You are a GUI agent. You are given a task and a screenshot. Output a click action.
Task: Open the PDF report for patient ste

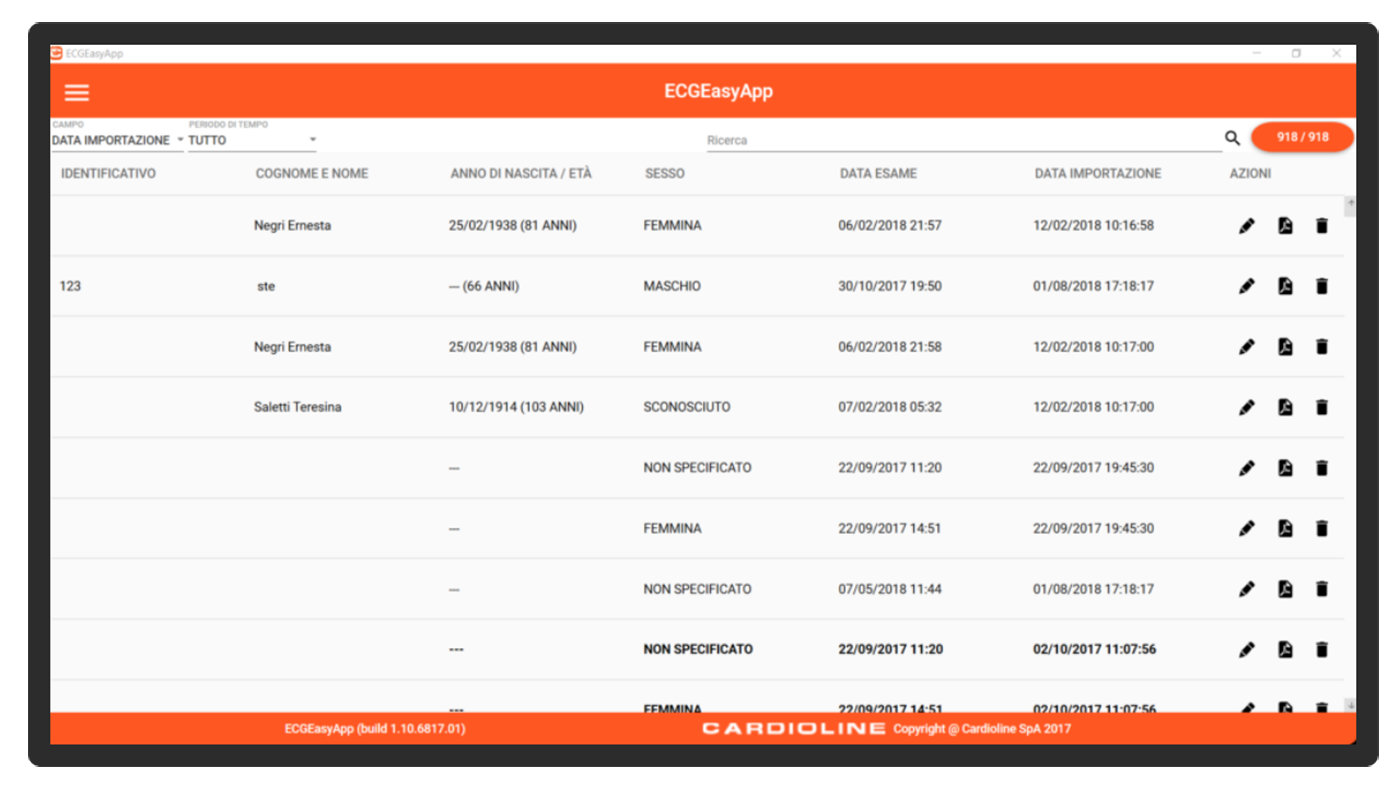click(1284, 286)
